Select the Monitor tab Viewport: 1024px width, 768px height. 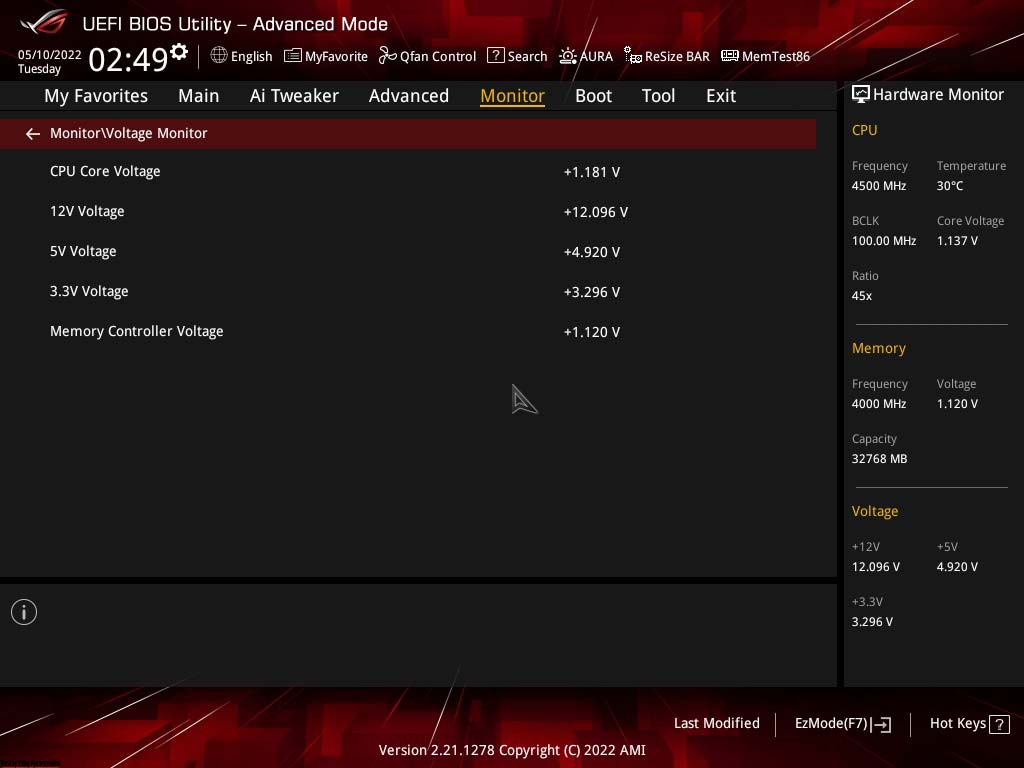point(513,96)
